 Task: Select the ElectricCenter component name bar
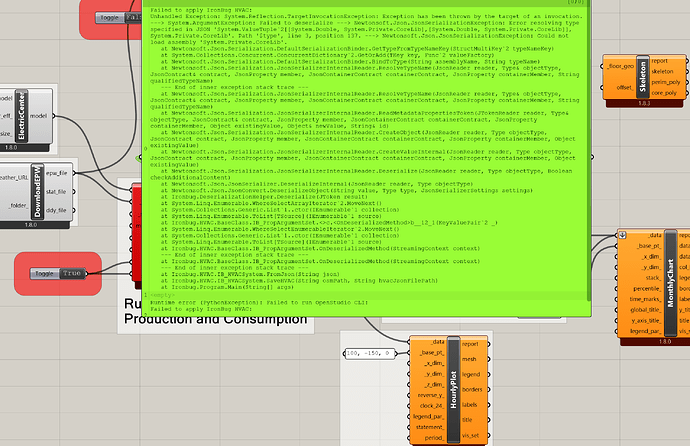pyautogui.click(x=21, y=116)
